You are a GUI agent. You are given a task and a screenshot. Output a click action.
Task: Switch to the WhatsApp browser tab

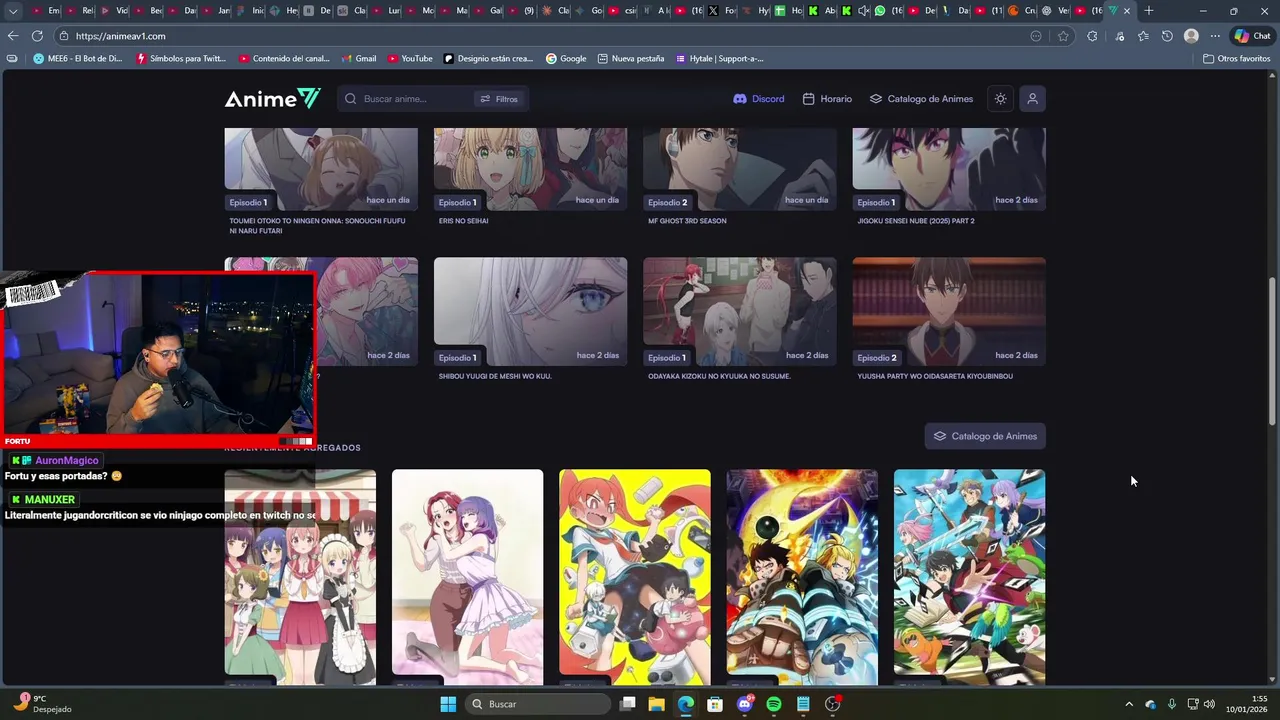tap(887, 11)
